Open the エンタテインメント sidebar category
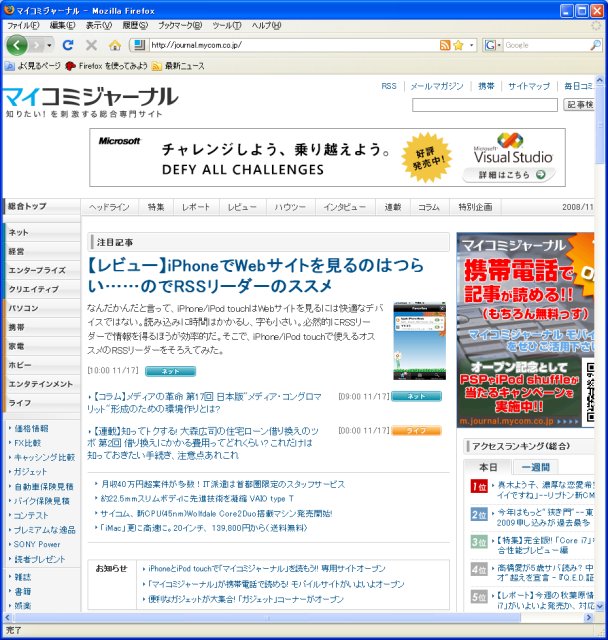 click(x=41, y=384)
